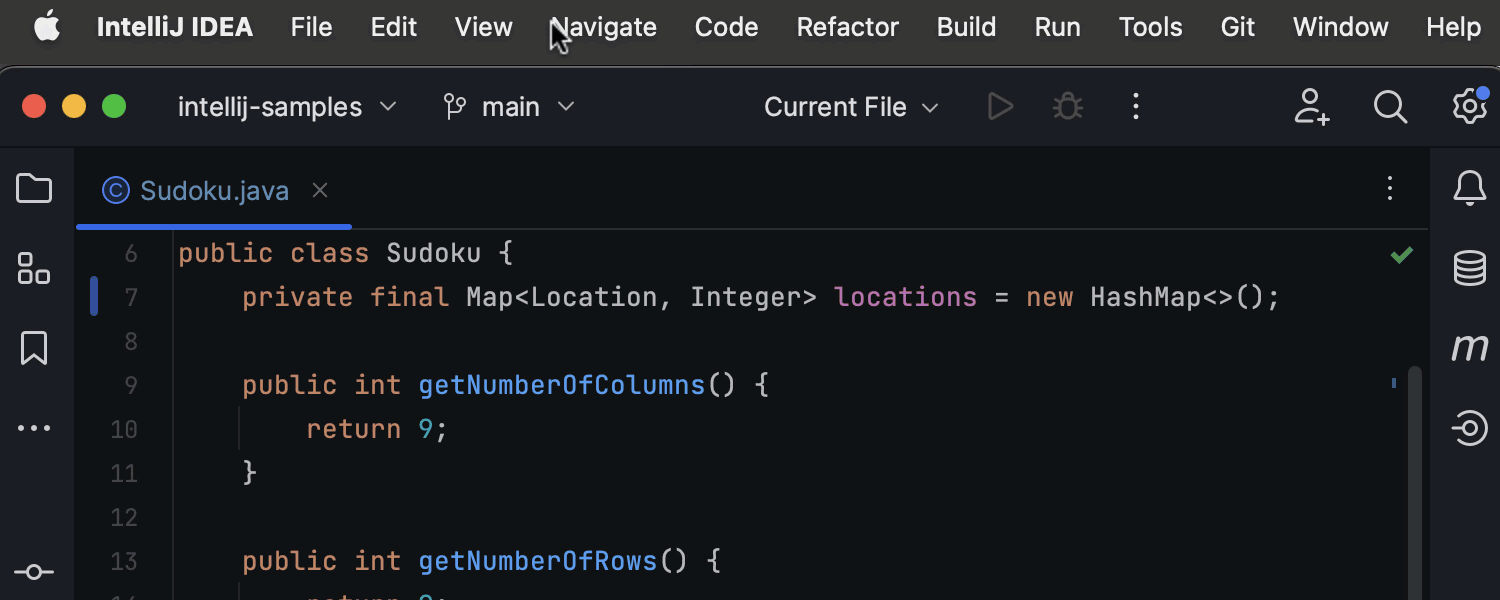Open IDE Settings gear
This screenshot has width=1500, height=600.
(1469, 107)
